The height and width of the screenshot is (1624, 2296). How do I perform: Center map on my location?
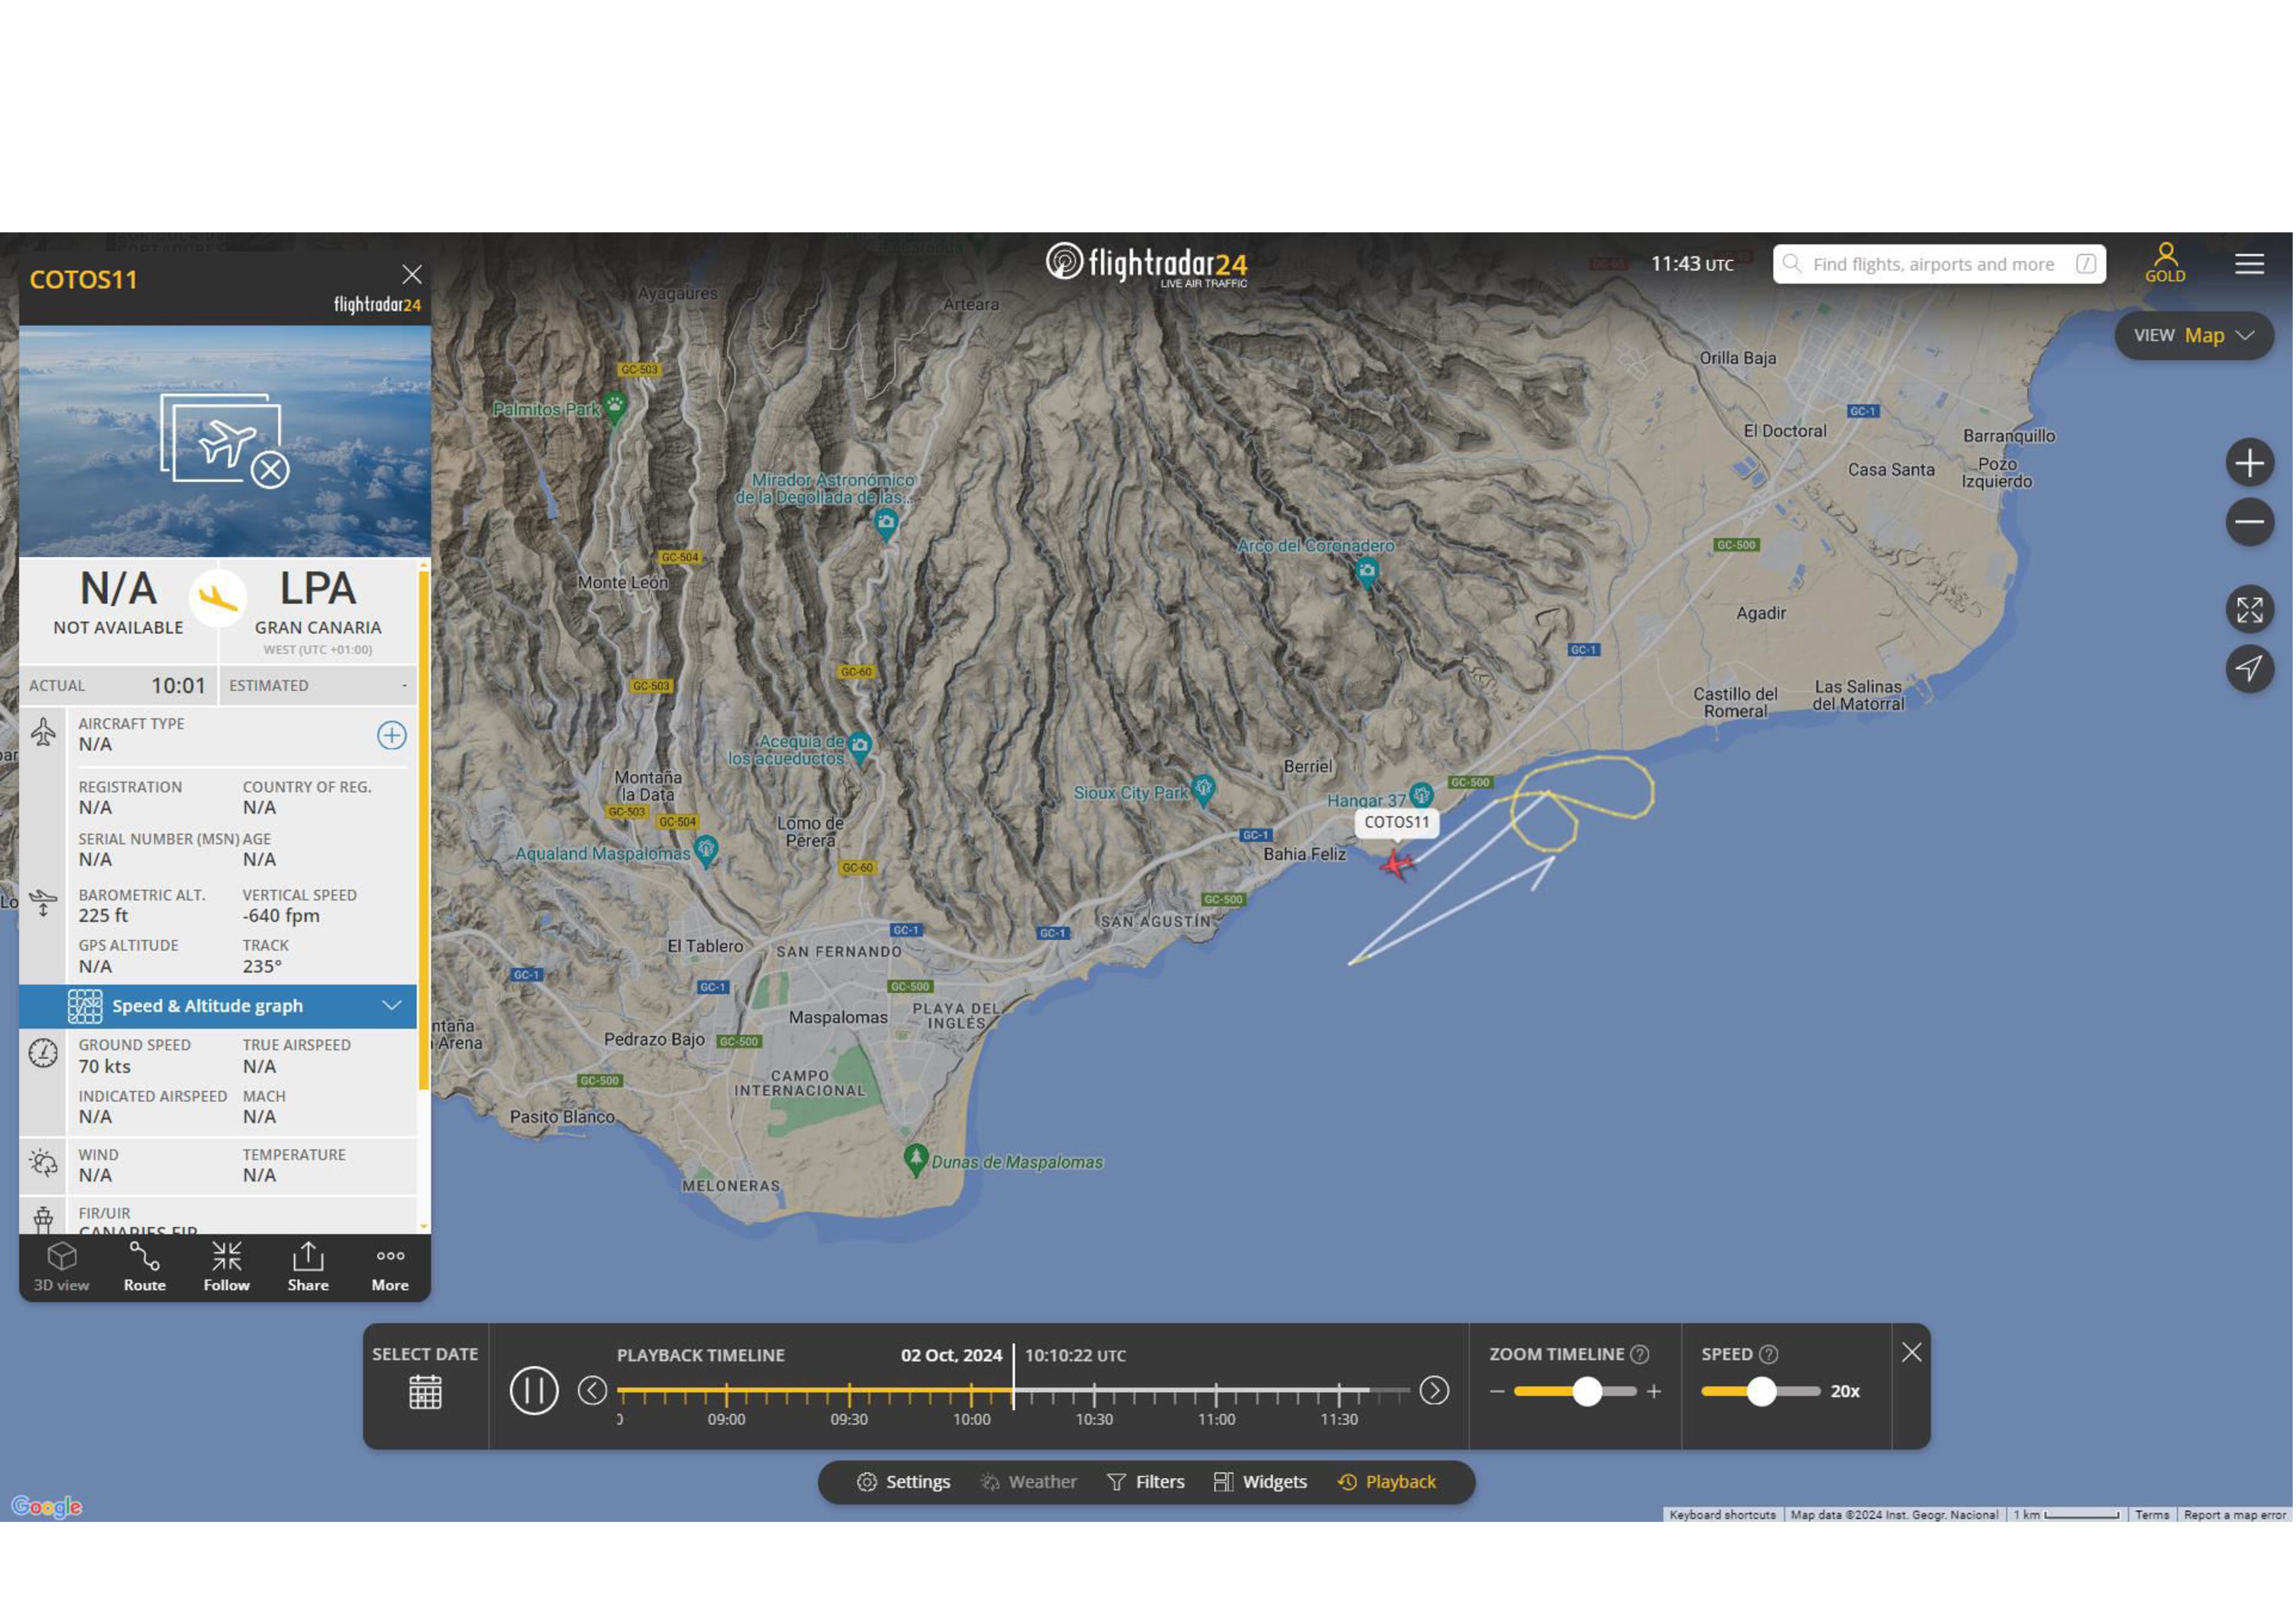pos(2250,669)
